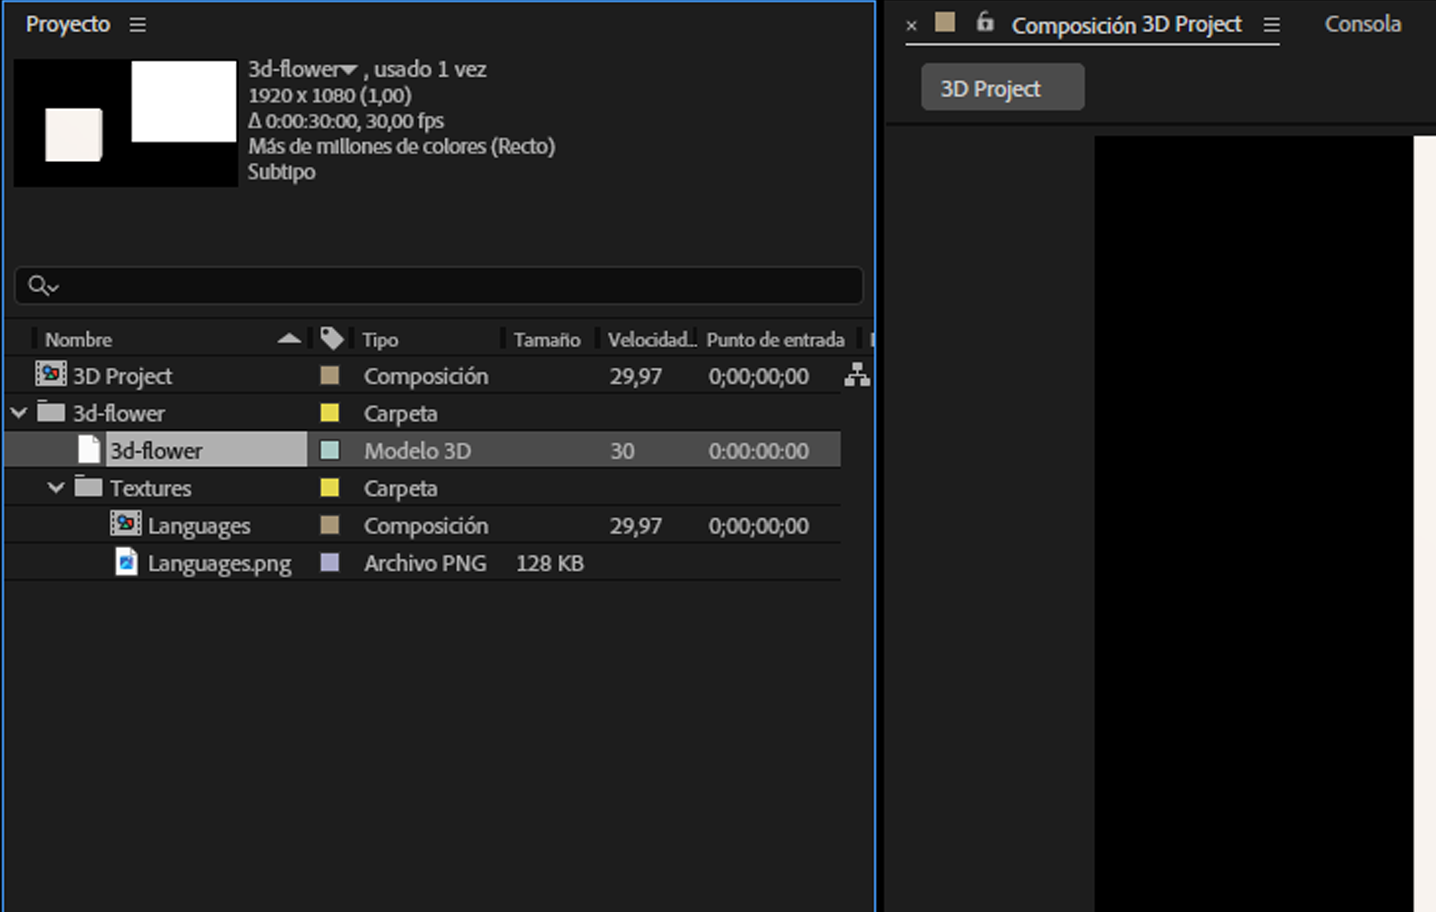Click the 128 KB size value
This screenshot has width=1436, height=912.
pos(550,563)
